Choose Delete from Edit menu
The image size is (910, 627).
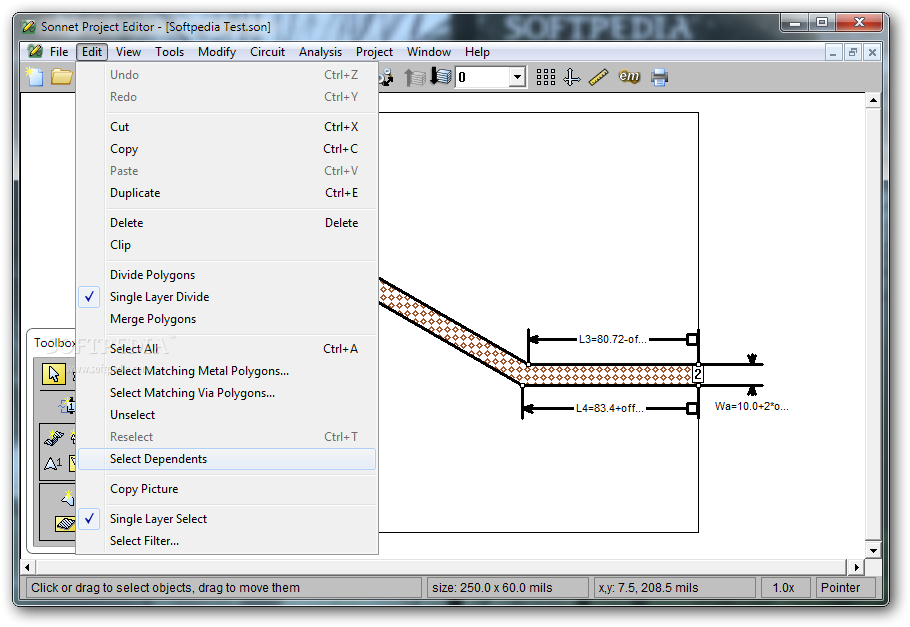click(x=227, y=222)
